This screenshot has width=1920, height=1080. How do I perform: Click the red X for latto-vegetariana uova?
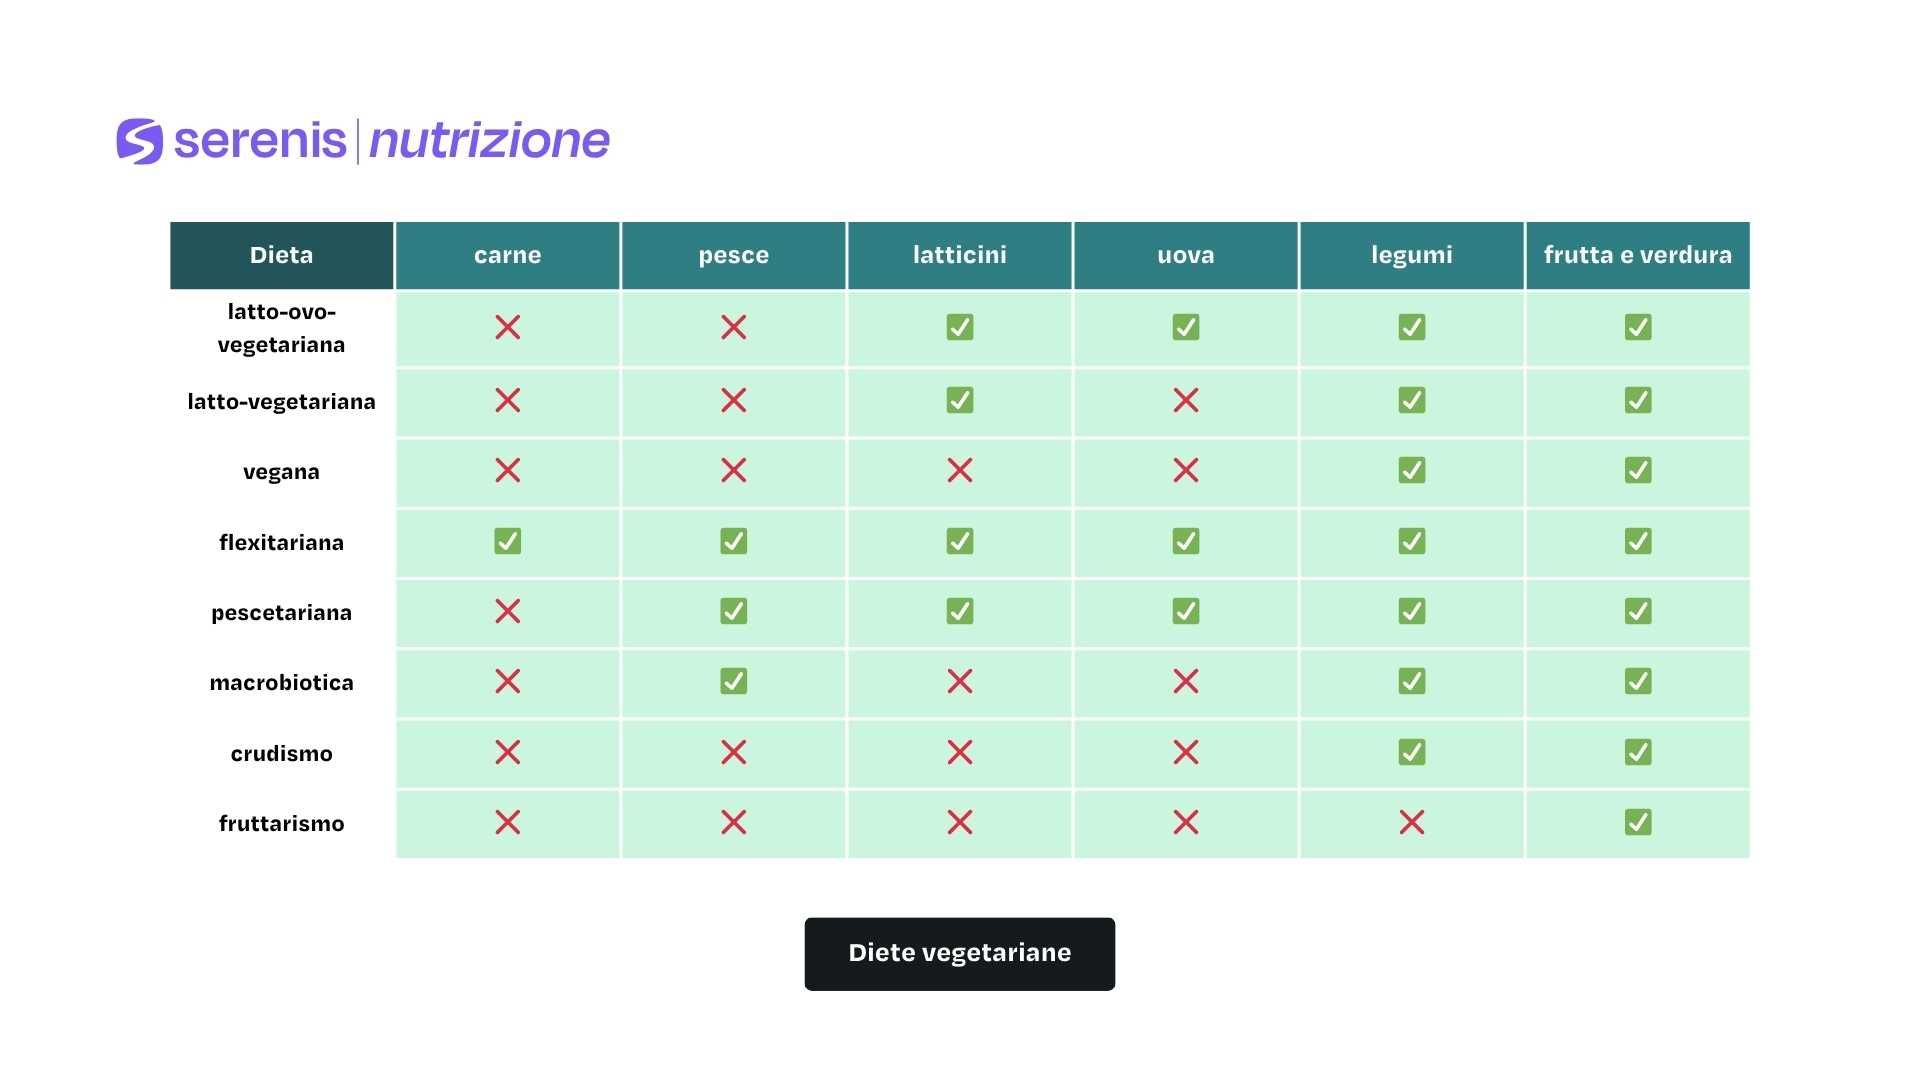coord(1186,400)
